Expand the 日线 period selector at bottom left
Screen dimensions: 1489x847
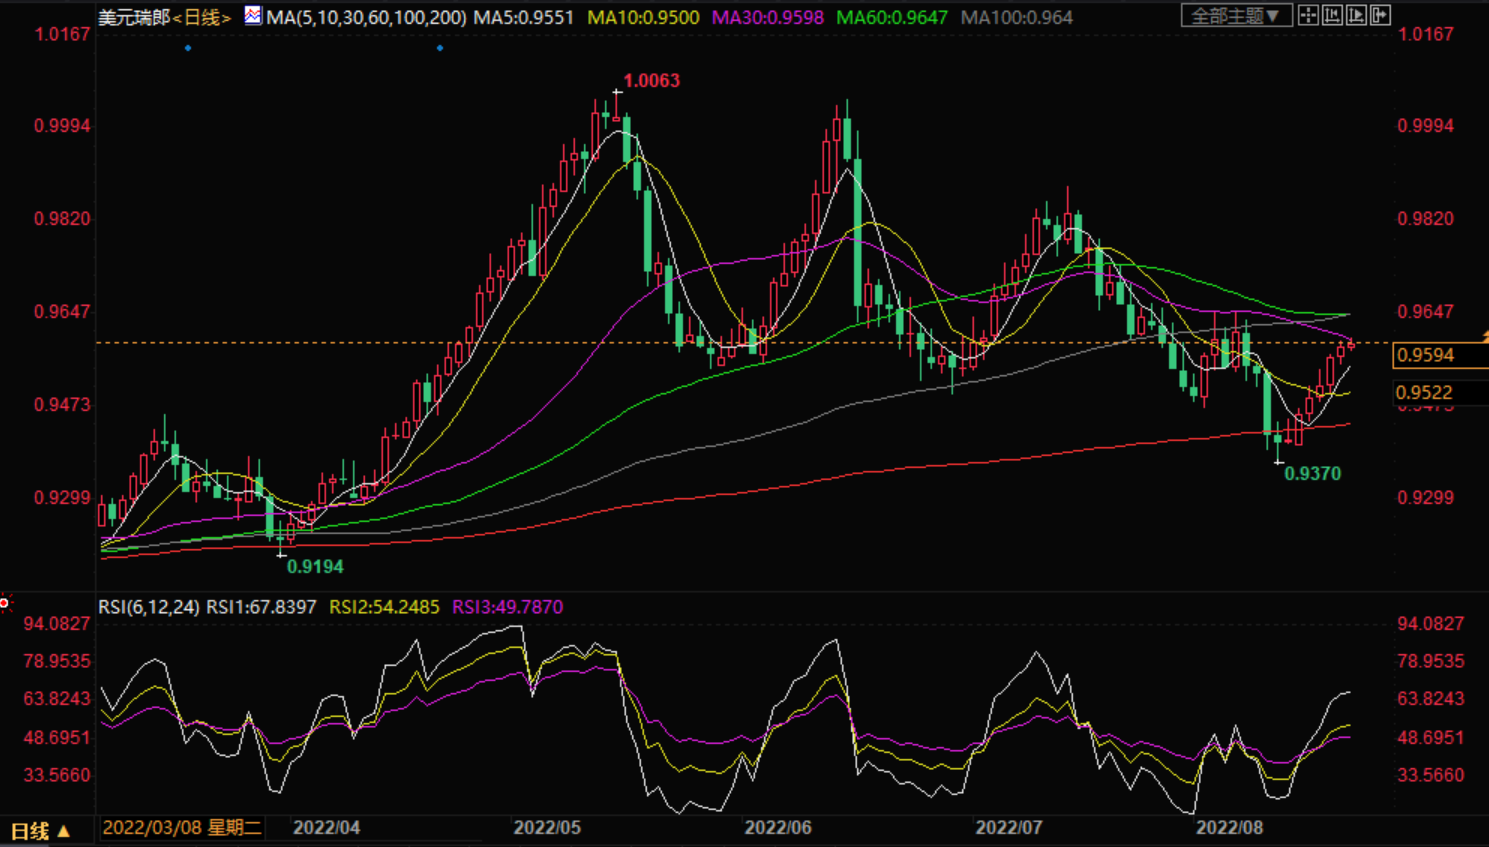pos(40,830)
